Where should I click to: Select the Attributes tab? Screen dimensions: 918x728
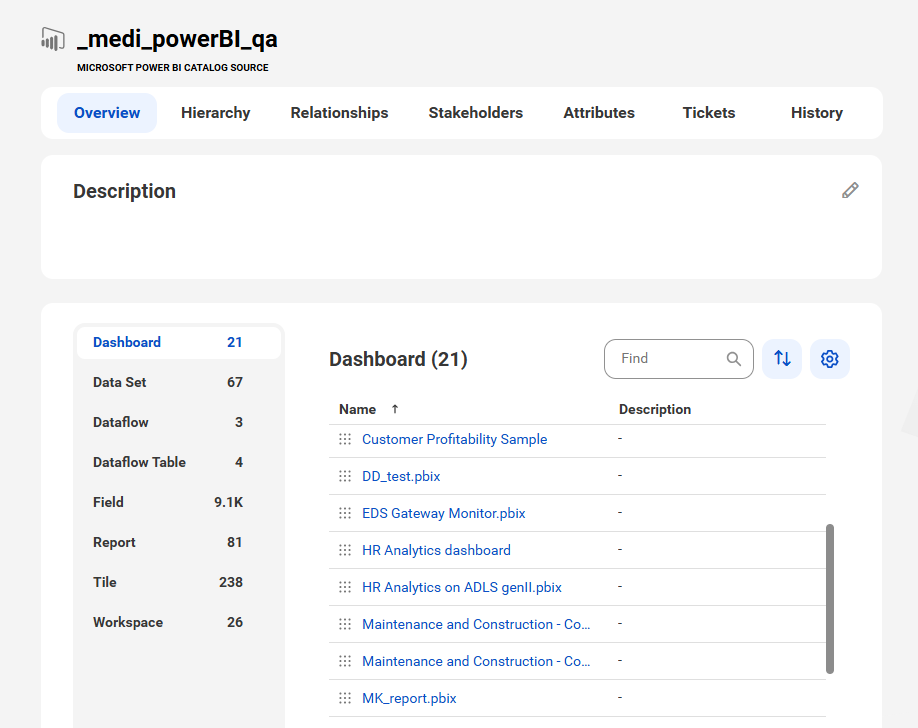click(x=599, y=113)
